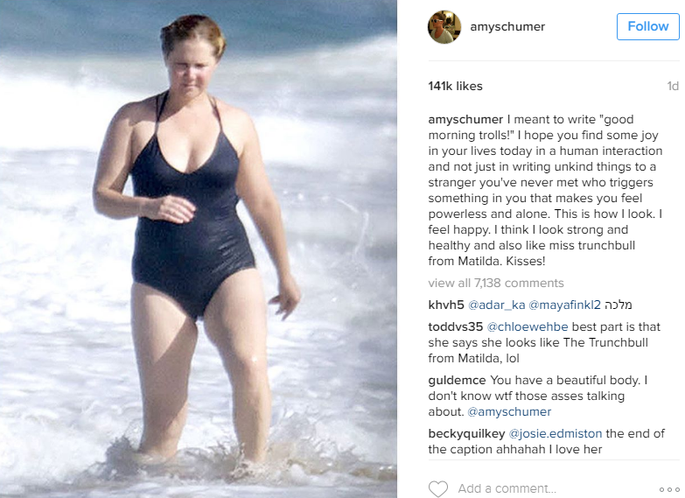Click the beach photo in the post

tap(198, 249)
